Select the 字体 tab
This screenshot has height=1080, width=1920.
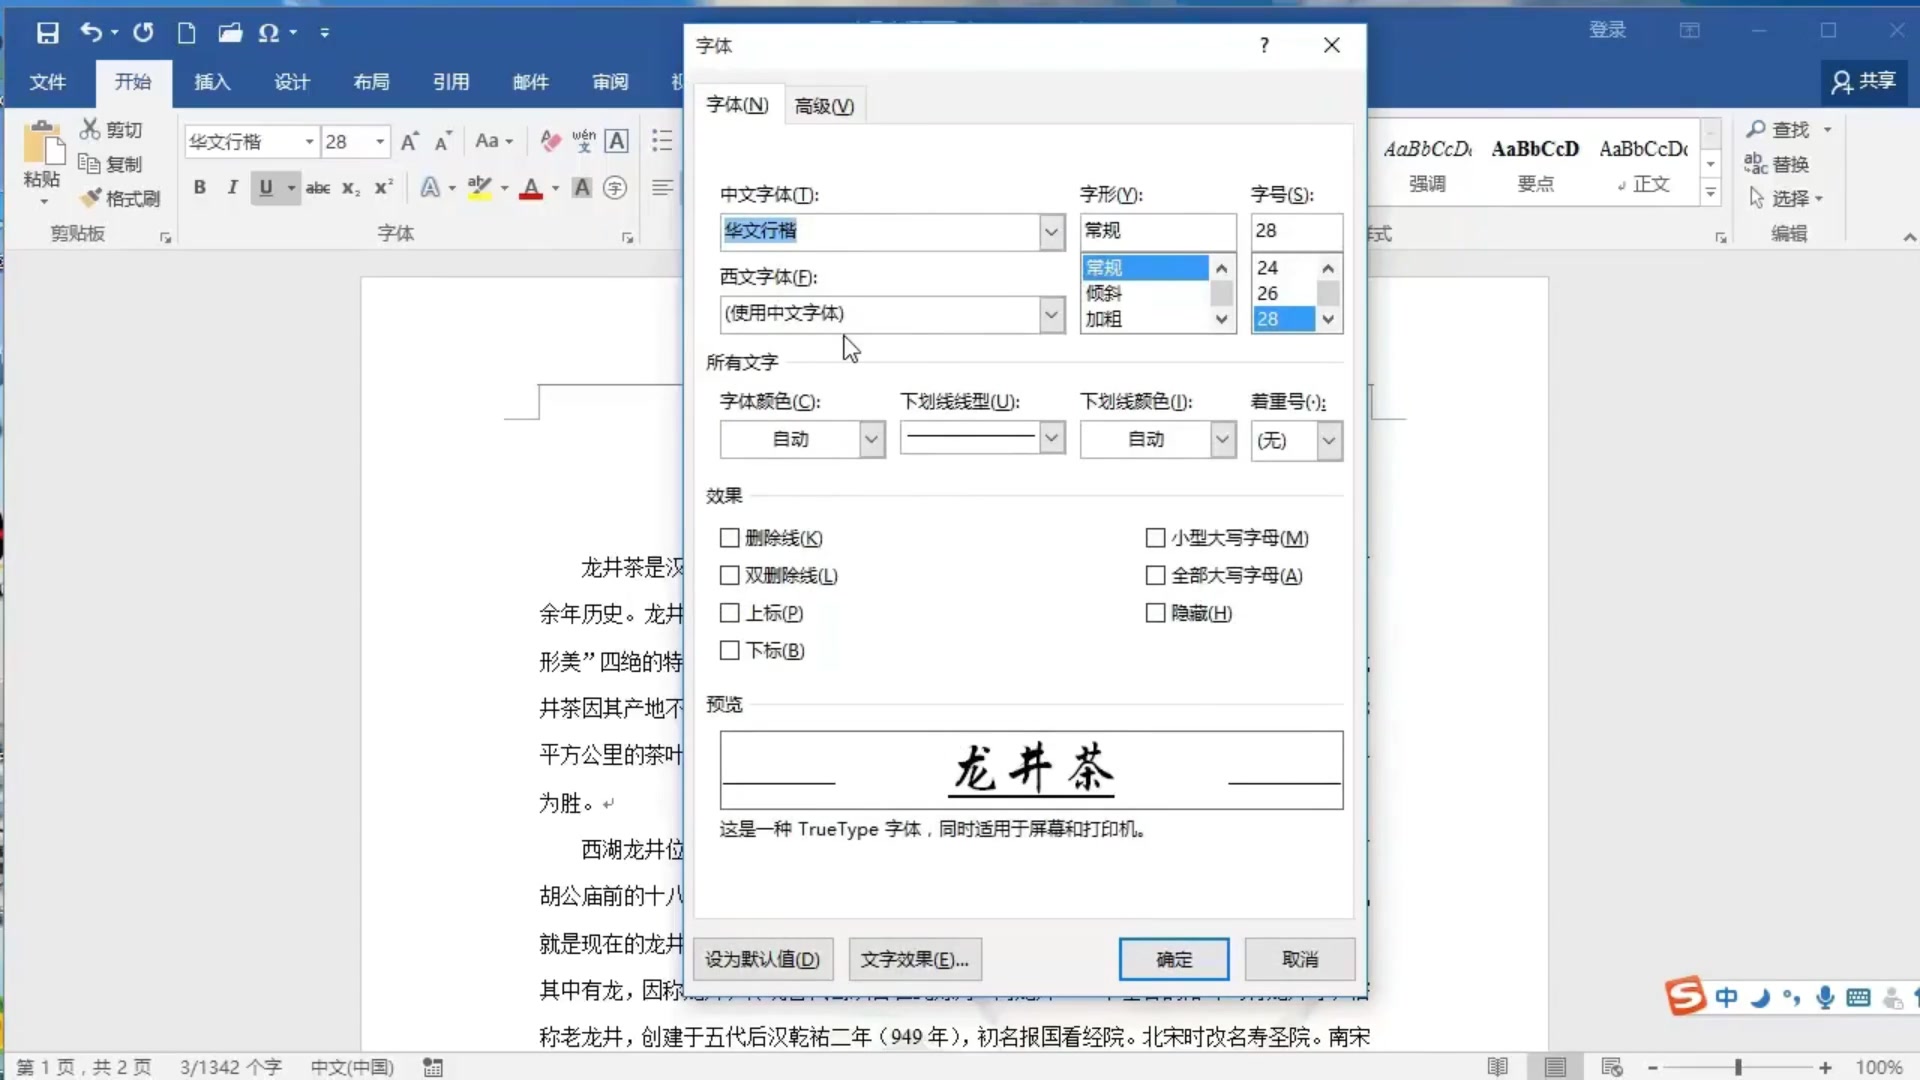(x=735, y=105)
